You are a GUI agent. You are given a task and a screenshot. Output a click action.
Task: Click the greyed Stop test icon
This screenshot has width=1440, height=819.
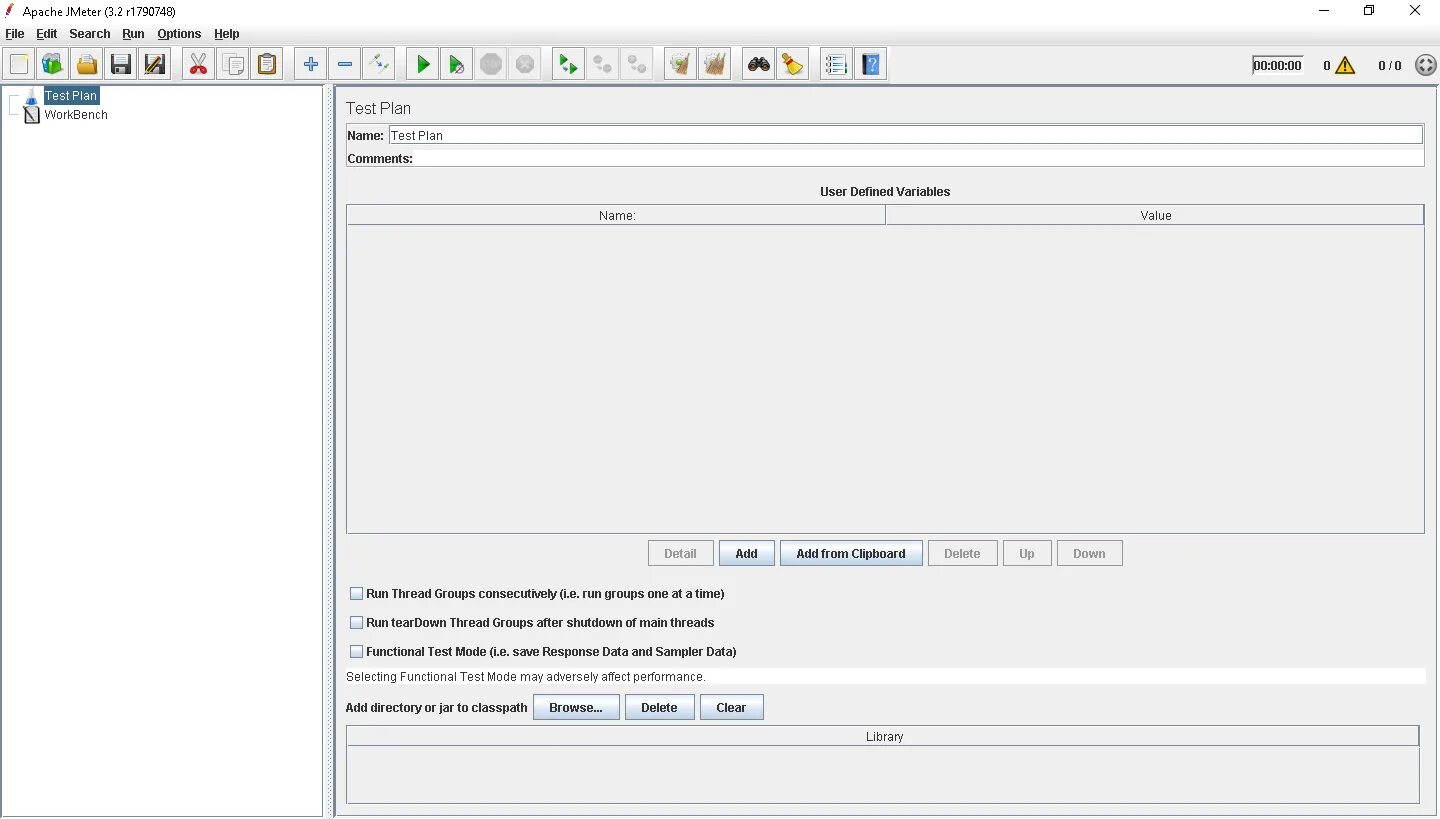(491, 65)
